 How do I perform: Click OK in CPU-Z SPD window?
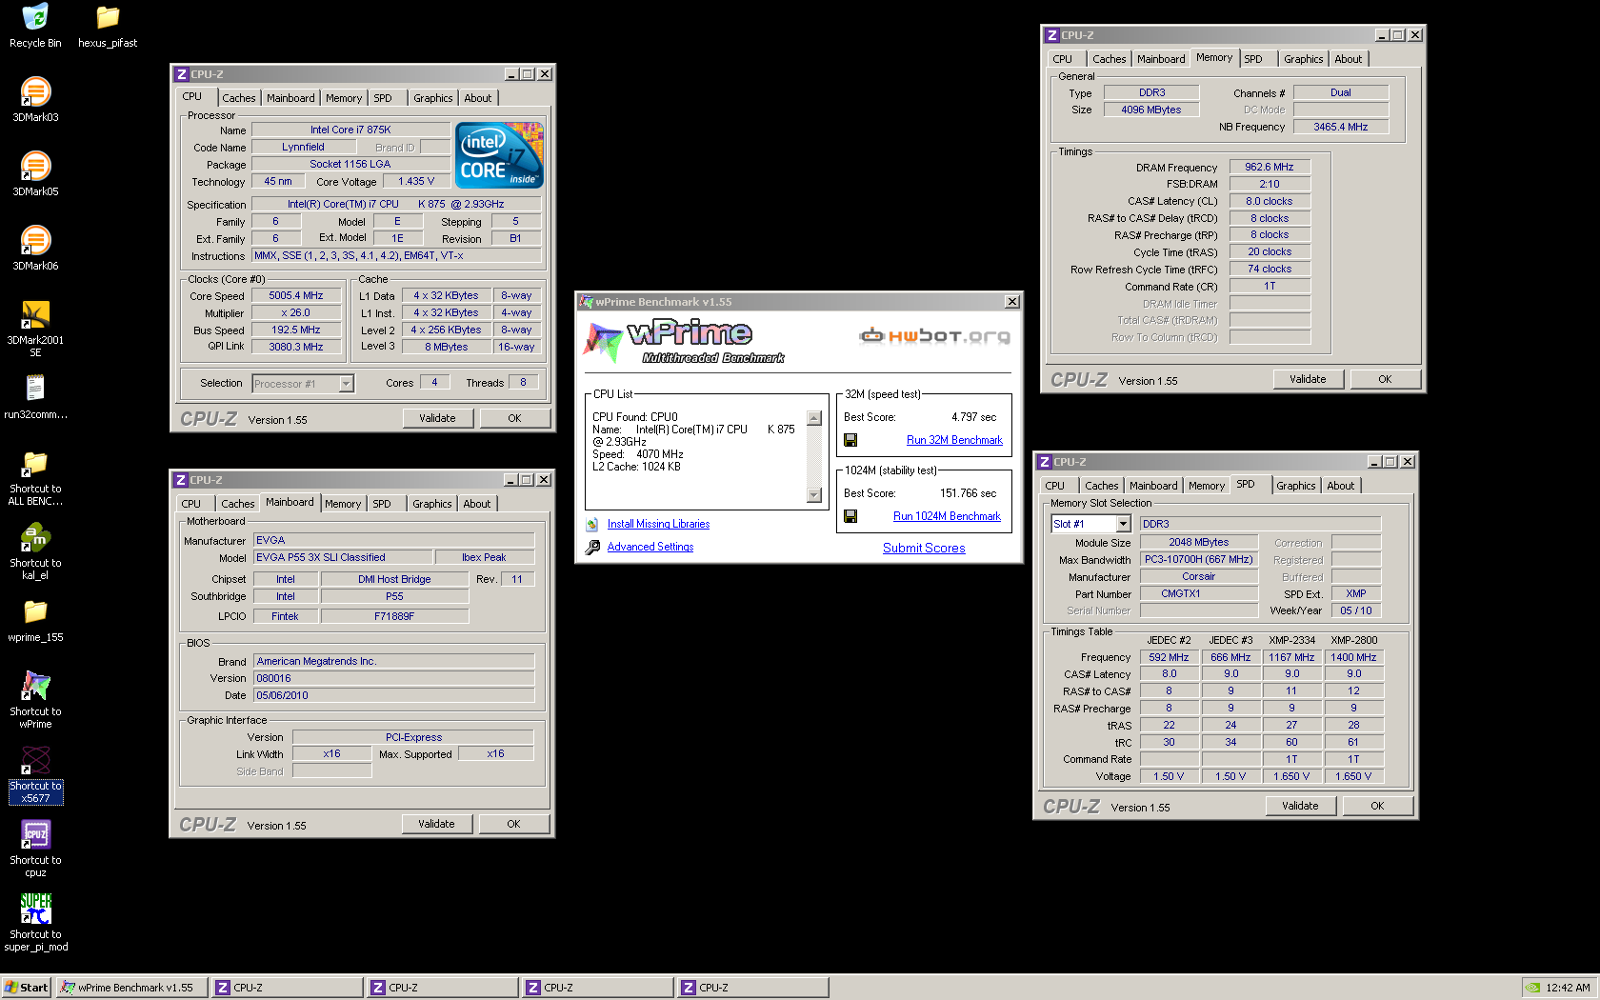coord(1377,806)
